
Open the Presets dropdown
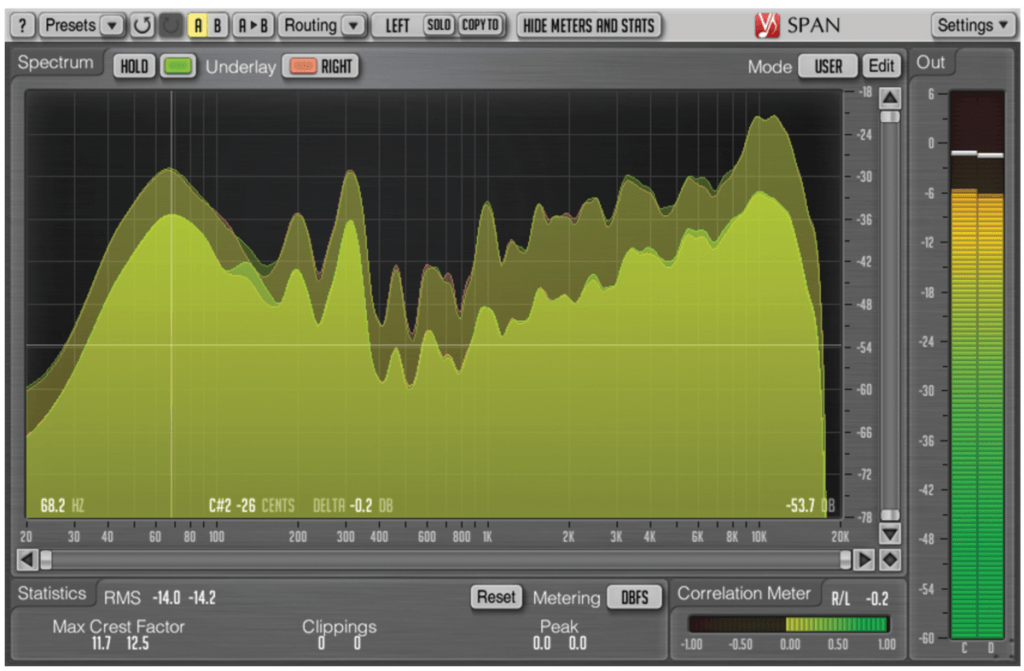[x=82, y=25]
